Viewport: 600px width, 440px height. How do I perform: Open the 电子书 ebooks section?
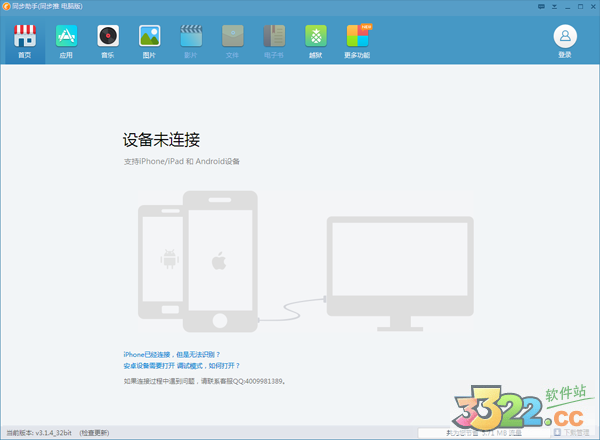(x=274, y=42)
